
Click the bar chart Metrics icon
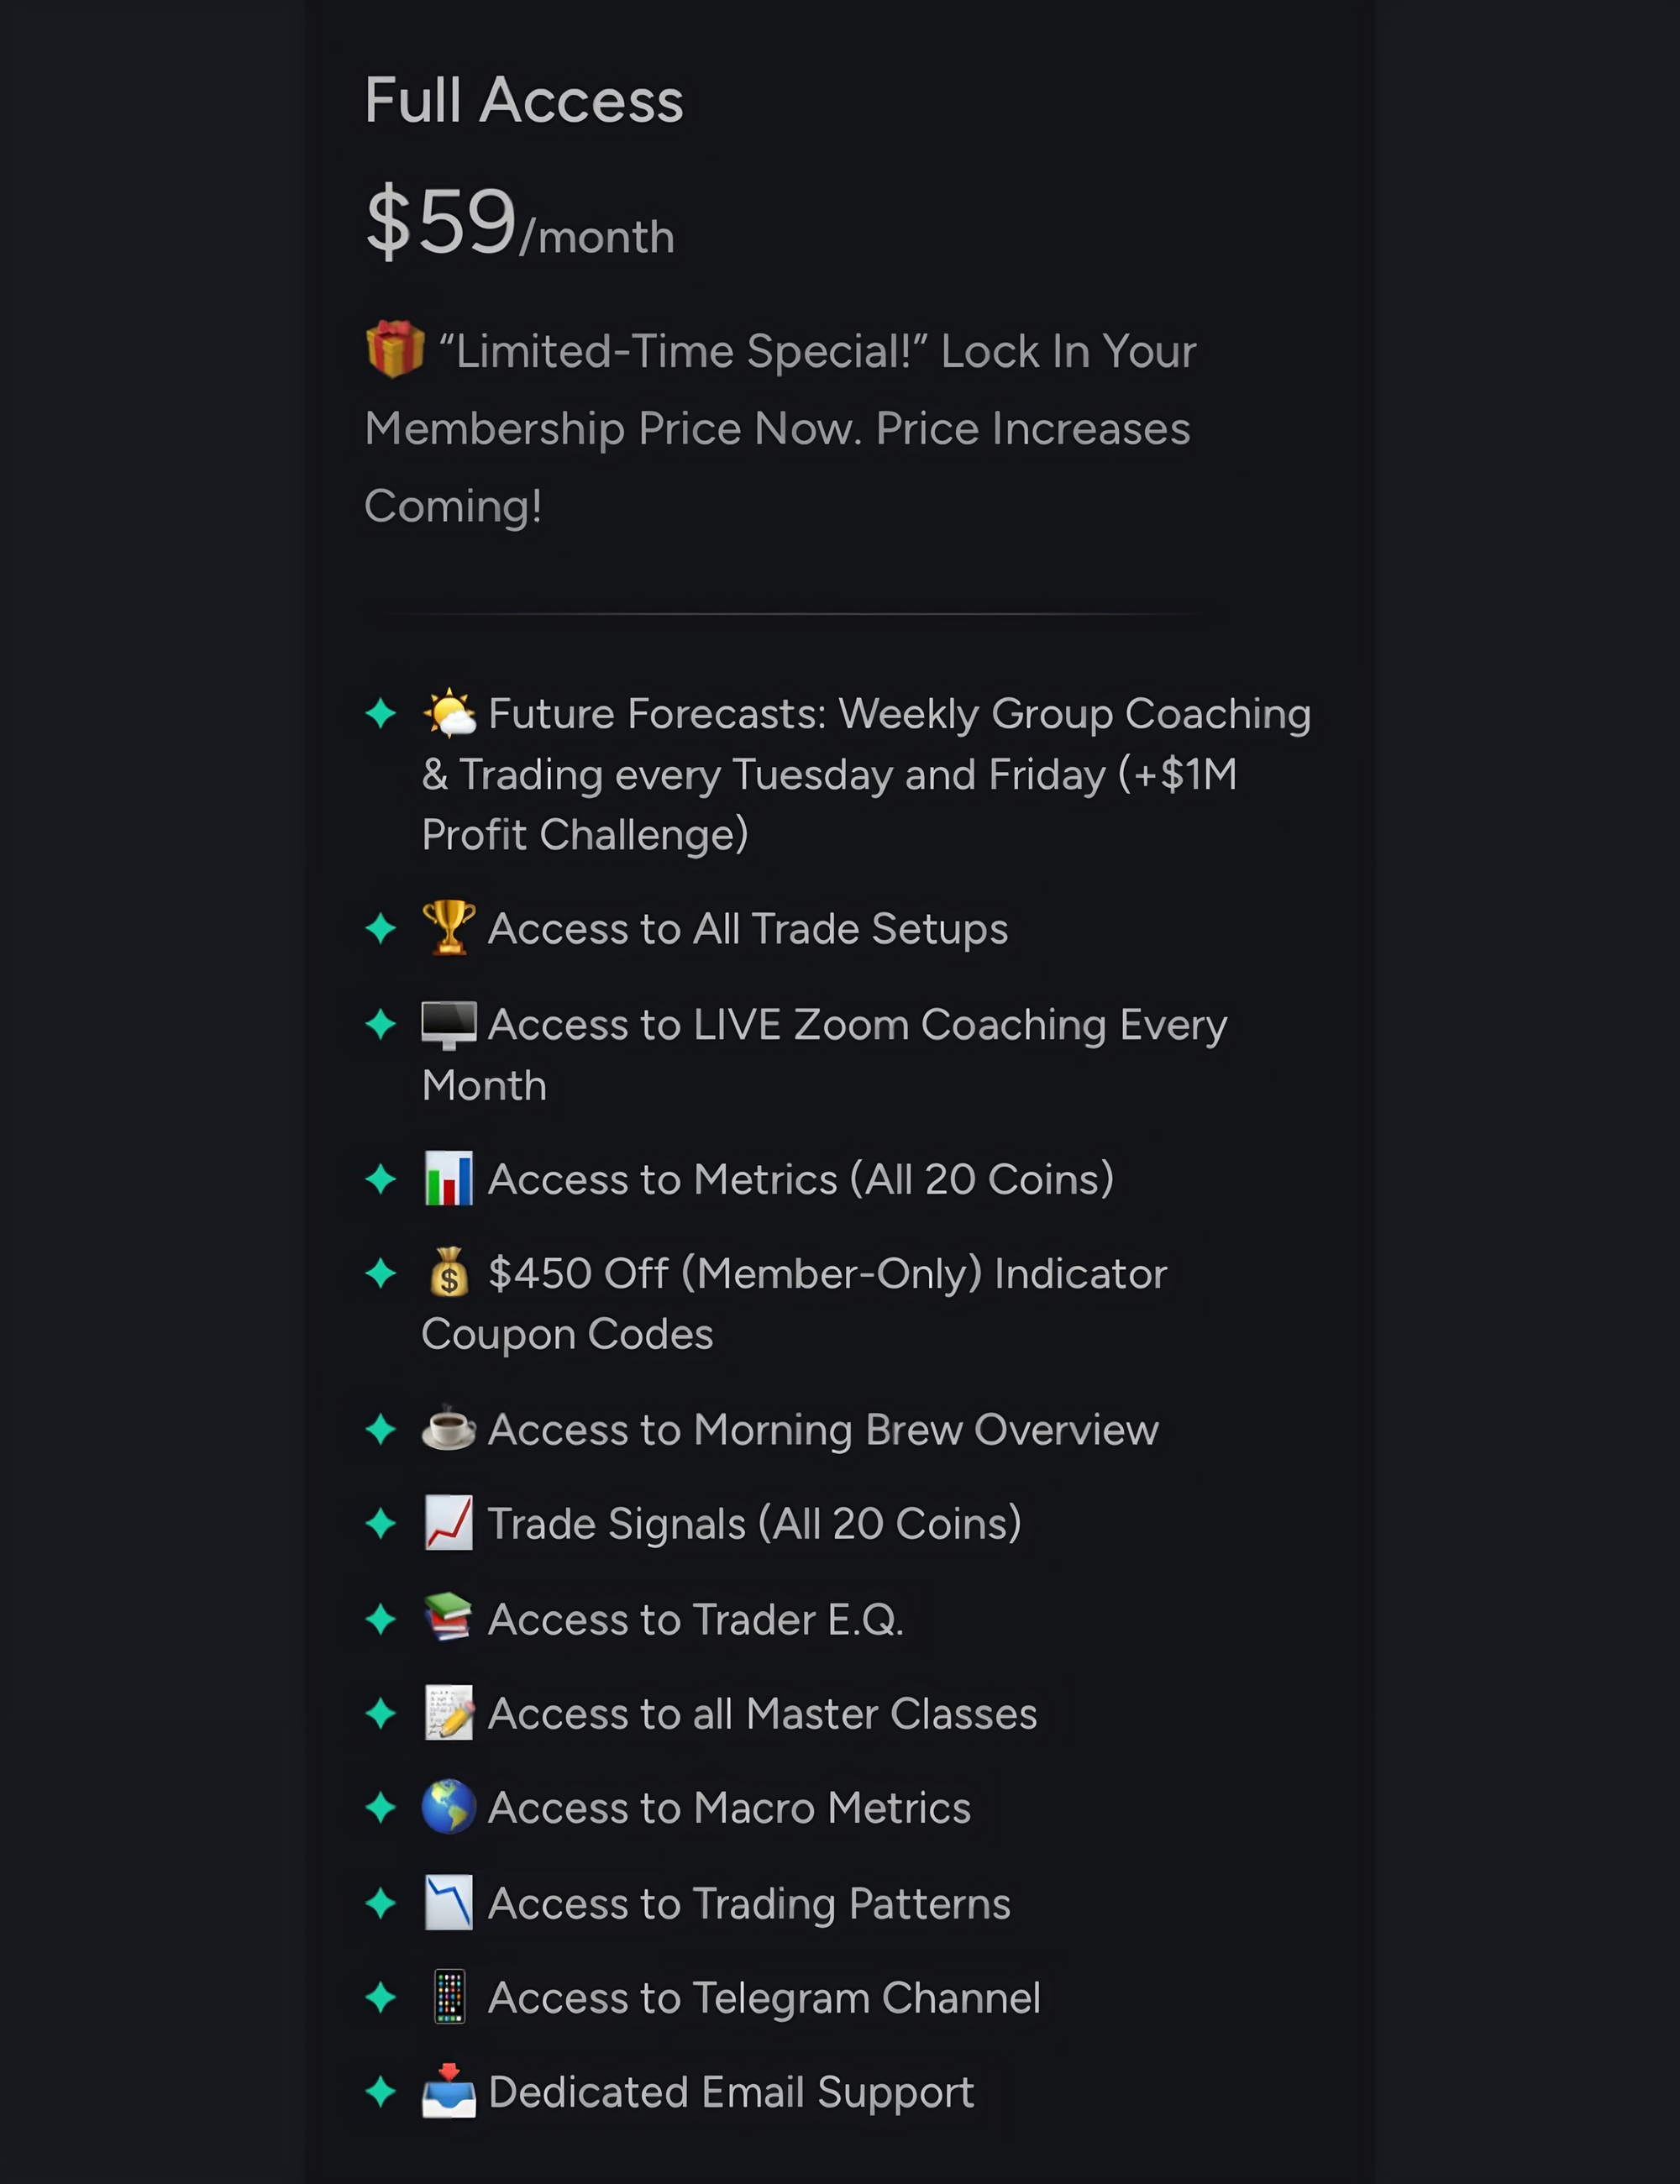[x=448, y=1178]
